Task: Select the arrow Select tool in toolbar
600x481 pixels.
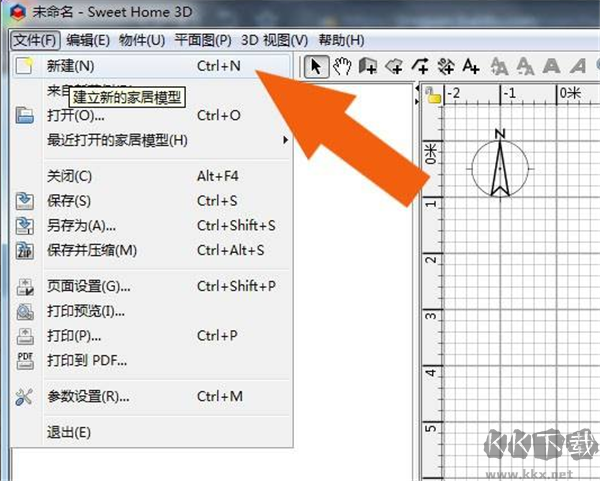Action: point(316,67)
